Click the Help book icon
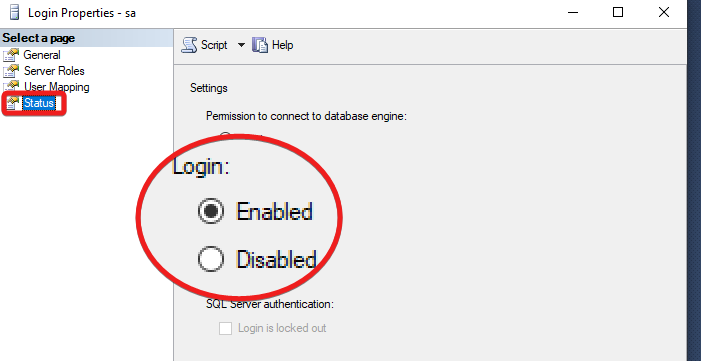Image resolution: width=701 pixels, height=361 pixels. point(260,45)
